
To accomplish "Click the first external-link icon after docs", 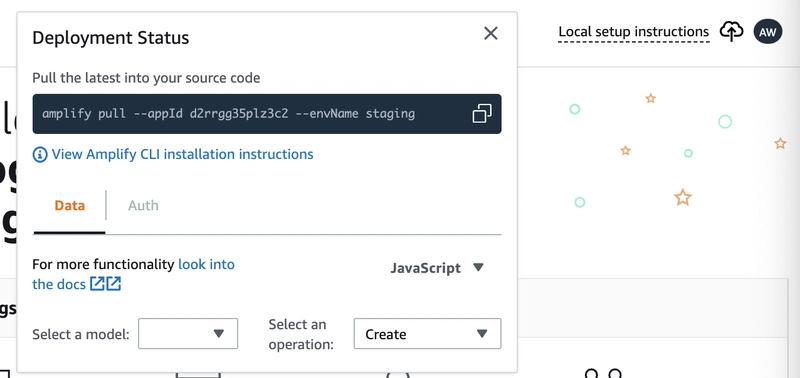I will tap(97, 284).
